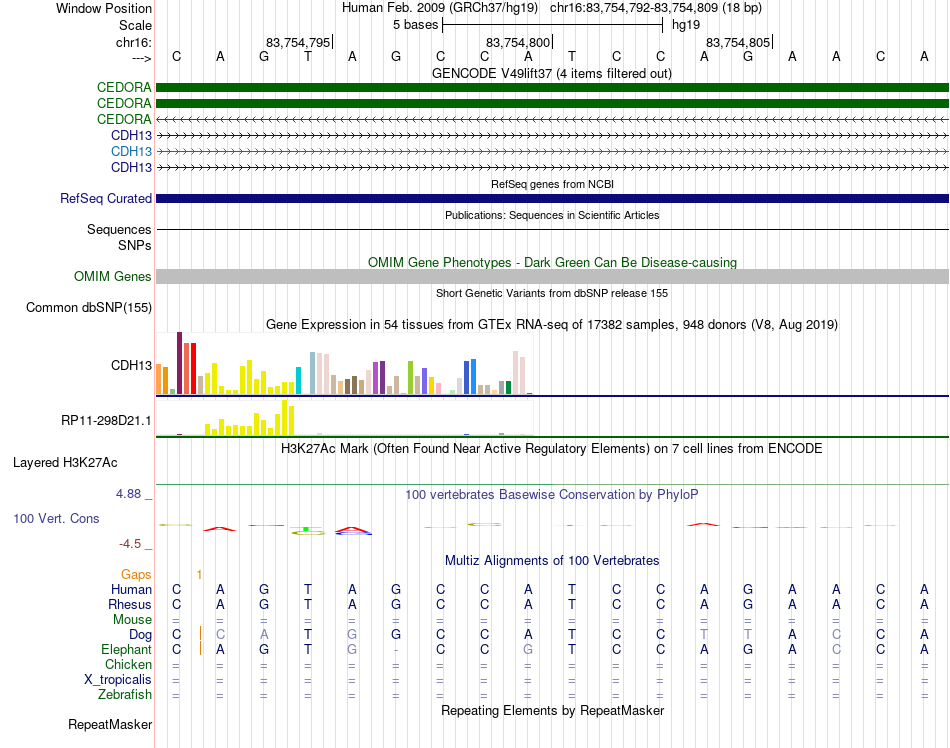Viewport: 950px width, 748px height.
Task: Click the 'OMIM Genes' track label
Action: click(113, 277)
